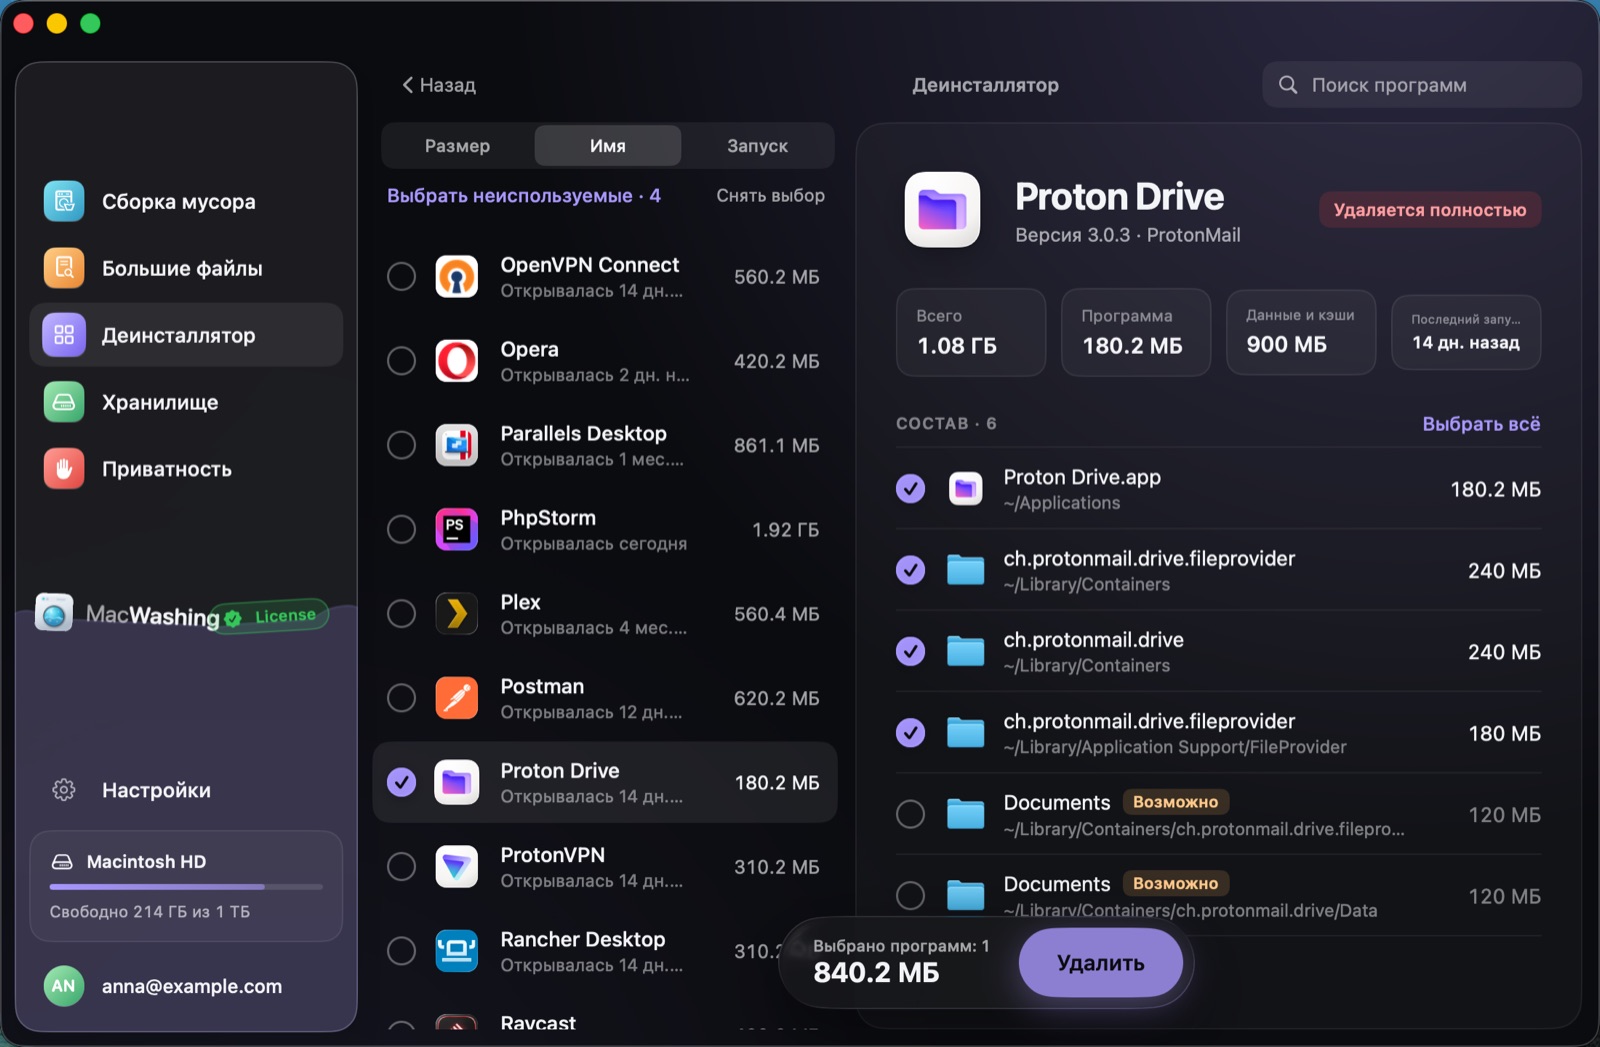Click the Parallels Desktop app icon
Screen dimensions: 1600x1047
pos(457,445)
